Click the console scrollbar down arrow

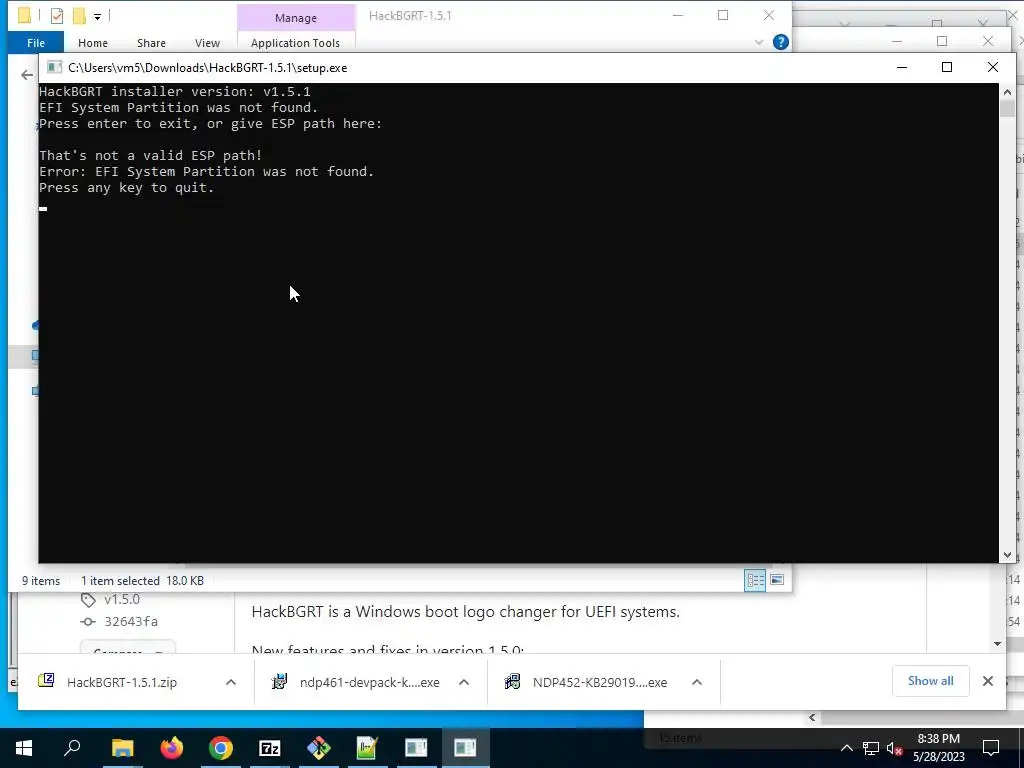coord(1007,555)
